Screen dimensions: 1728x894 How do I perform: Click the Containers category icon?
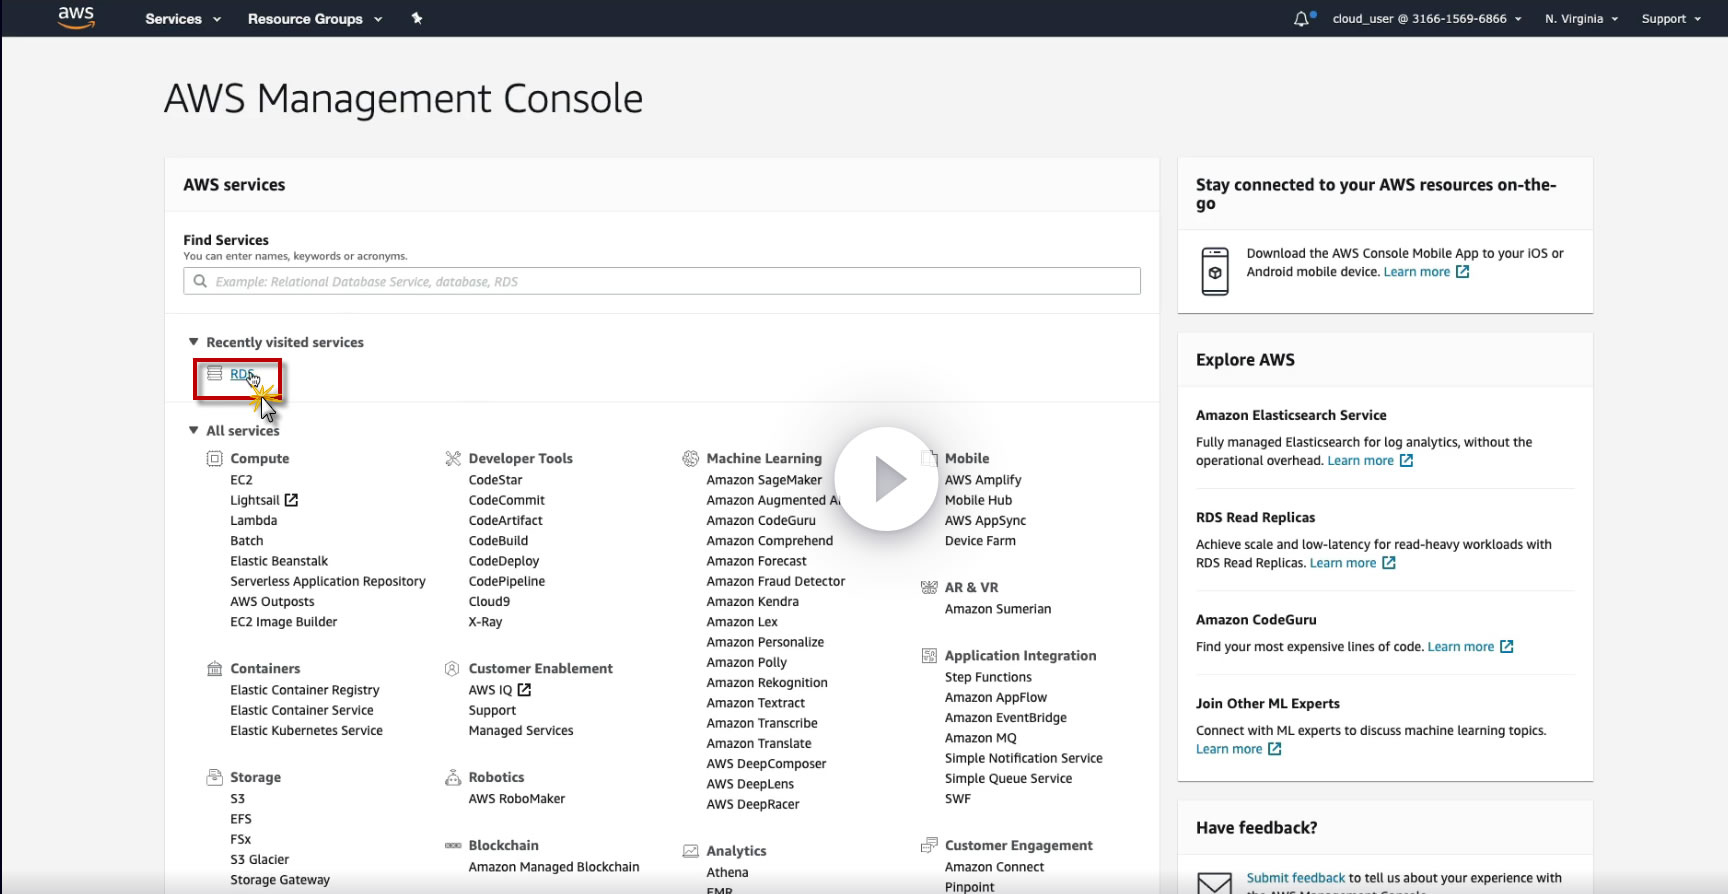pos(214,668)
